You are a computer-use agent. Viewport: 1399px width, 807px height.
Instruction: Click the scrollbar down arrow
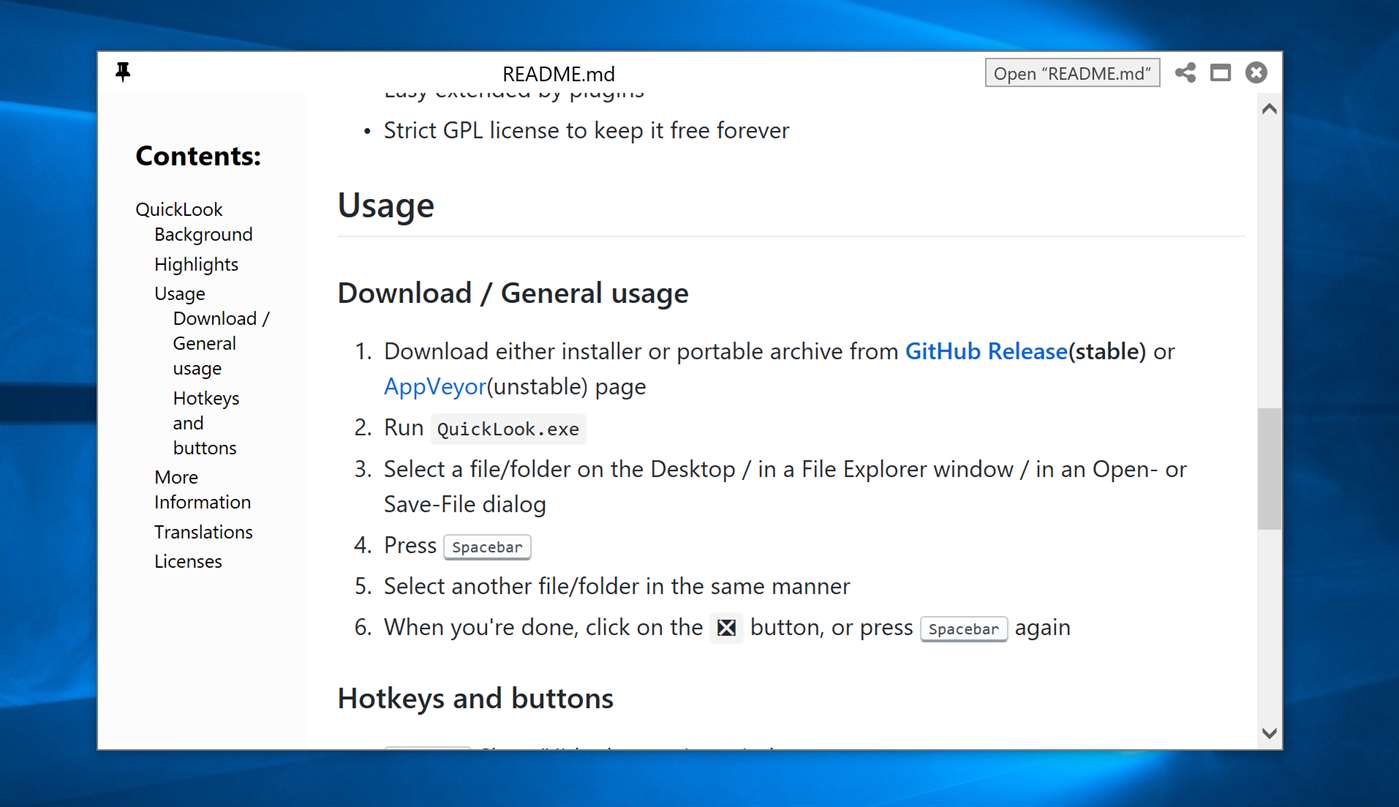click(1269, 733)
